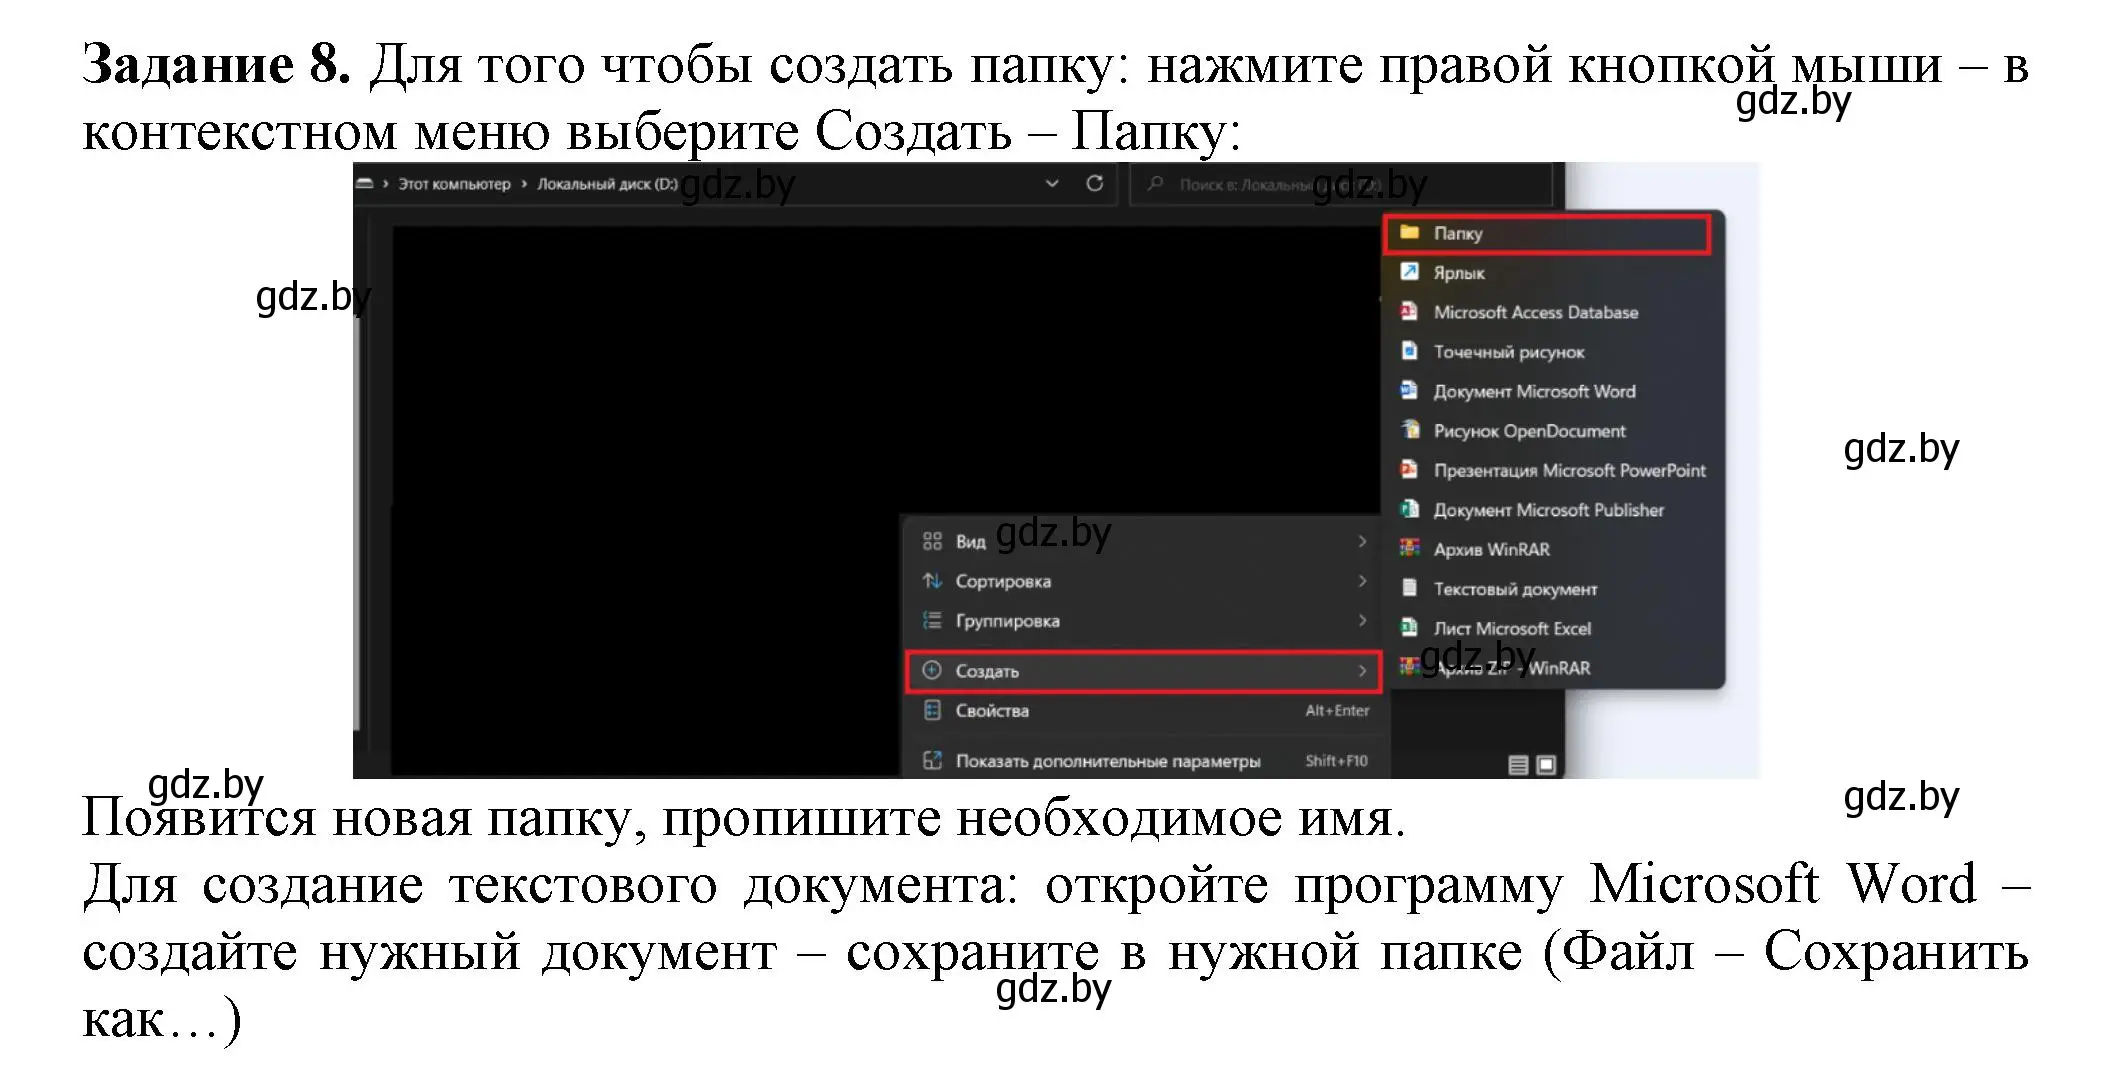Open Свойства from context menu

pyautogui.click(x=1143, y=711)
